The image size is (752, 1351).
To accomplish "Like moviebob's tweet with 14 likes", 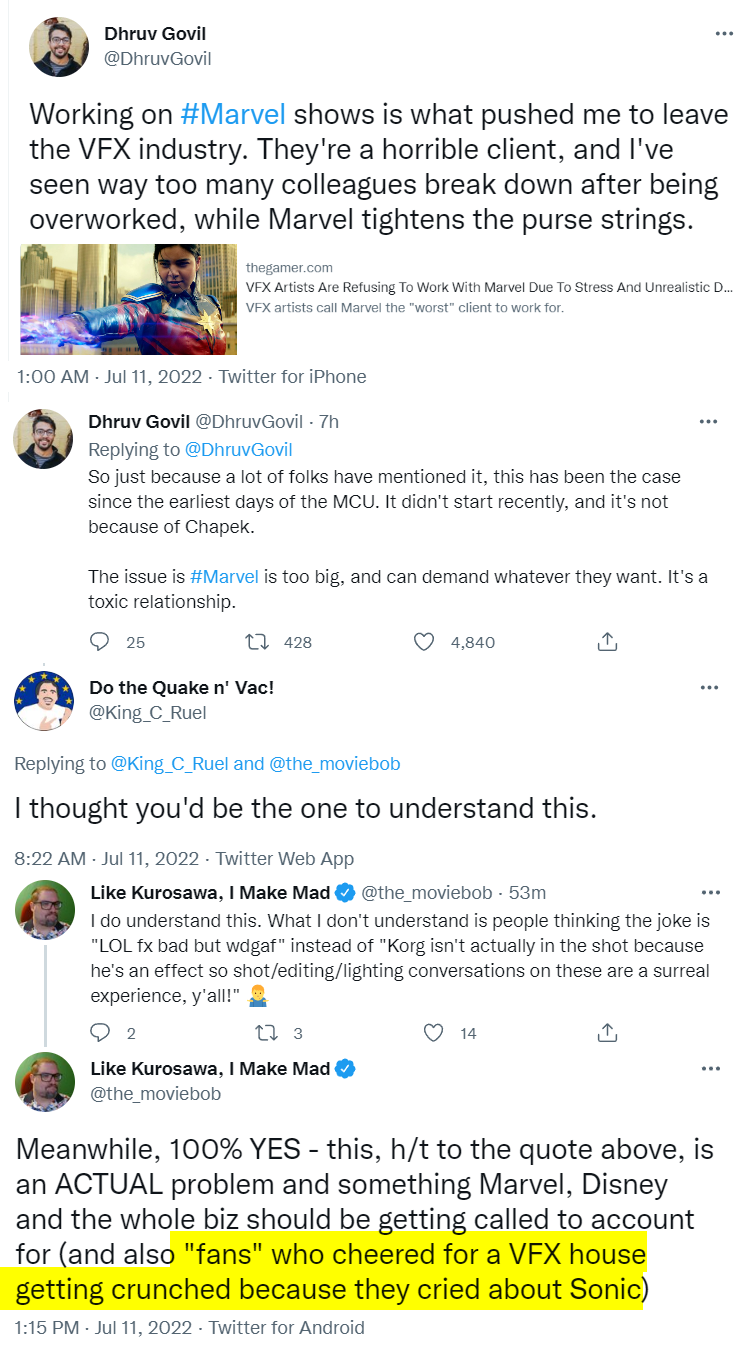I will coord(432,1033).
